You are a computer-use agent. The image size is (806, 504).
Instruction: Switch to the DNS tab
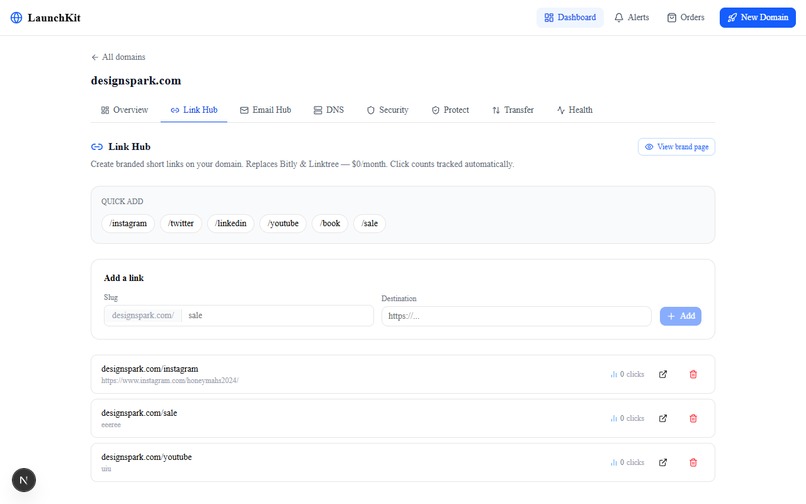pos(328,110)
